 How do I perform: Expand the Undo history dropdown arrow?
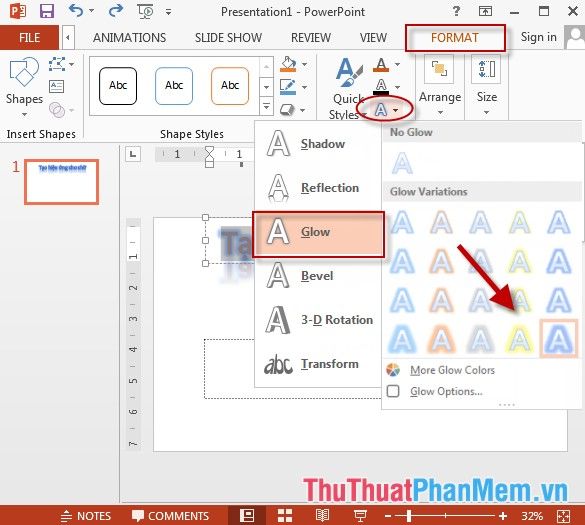pyautogui.click(x=91, y=11)
